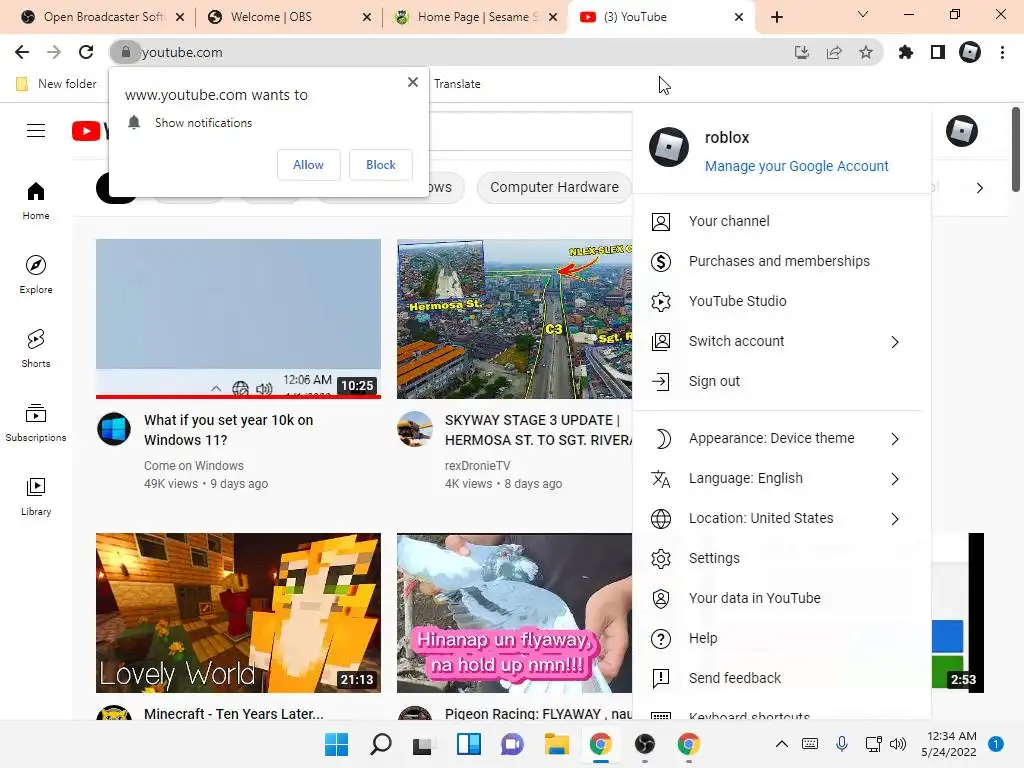
Task: Close the notification permission popup
Action: pos(413,82)
